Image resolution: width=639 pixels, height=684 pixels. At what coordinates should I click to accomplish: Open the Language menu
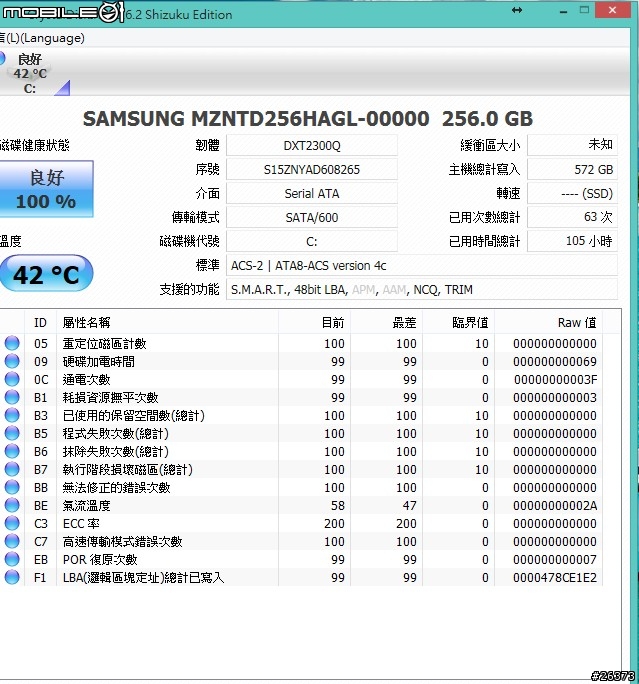point(42,38)
